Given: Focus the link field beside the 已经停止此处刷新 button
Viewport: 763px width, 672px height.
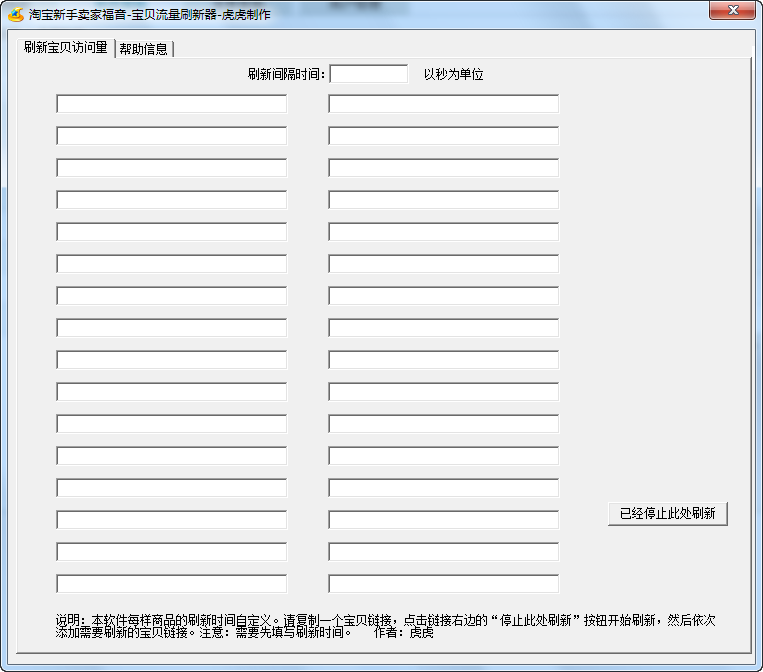Looking at the screenshot, I should [444, 520].
